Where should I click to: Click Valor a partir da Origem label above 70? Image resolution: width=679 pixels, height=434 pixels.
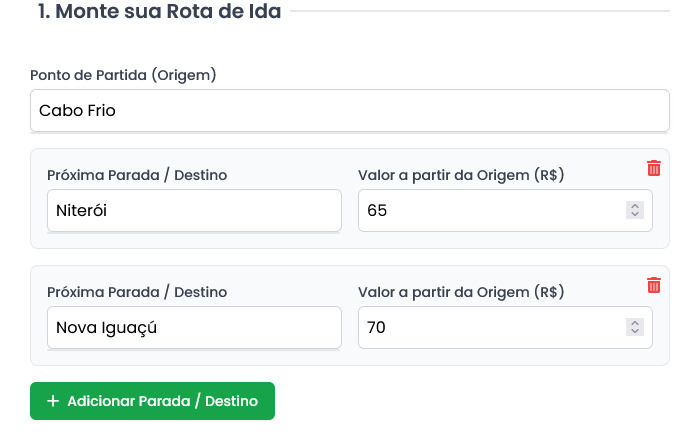click(461, 292)
